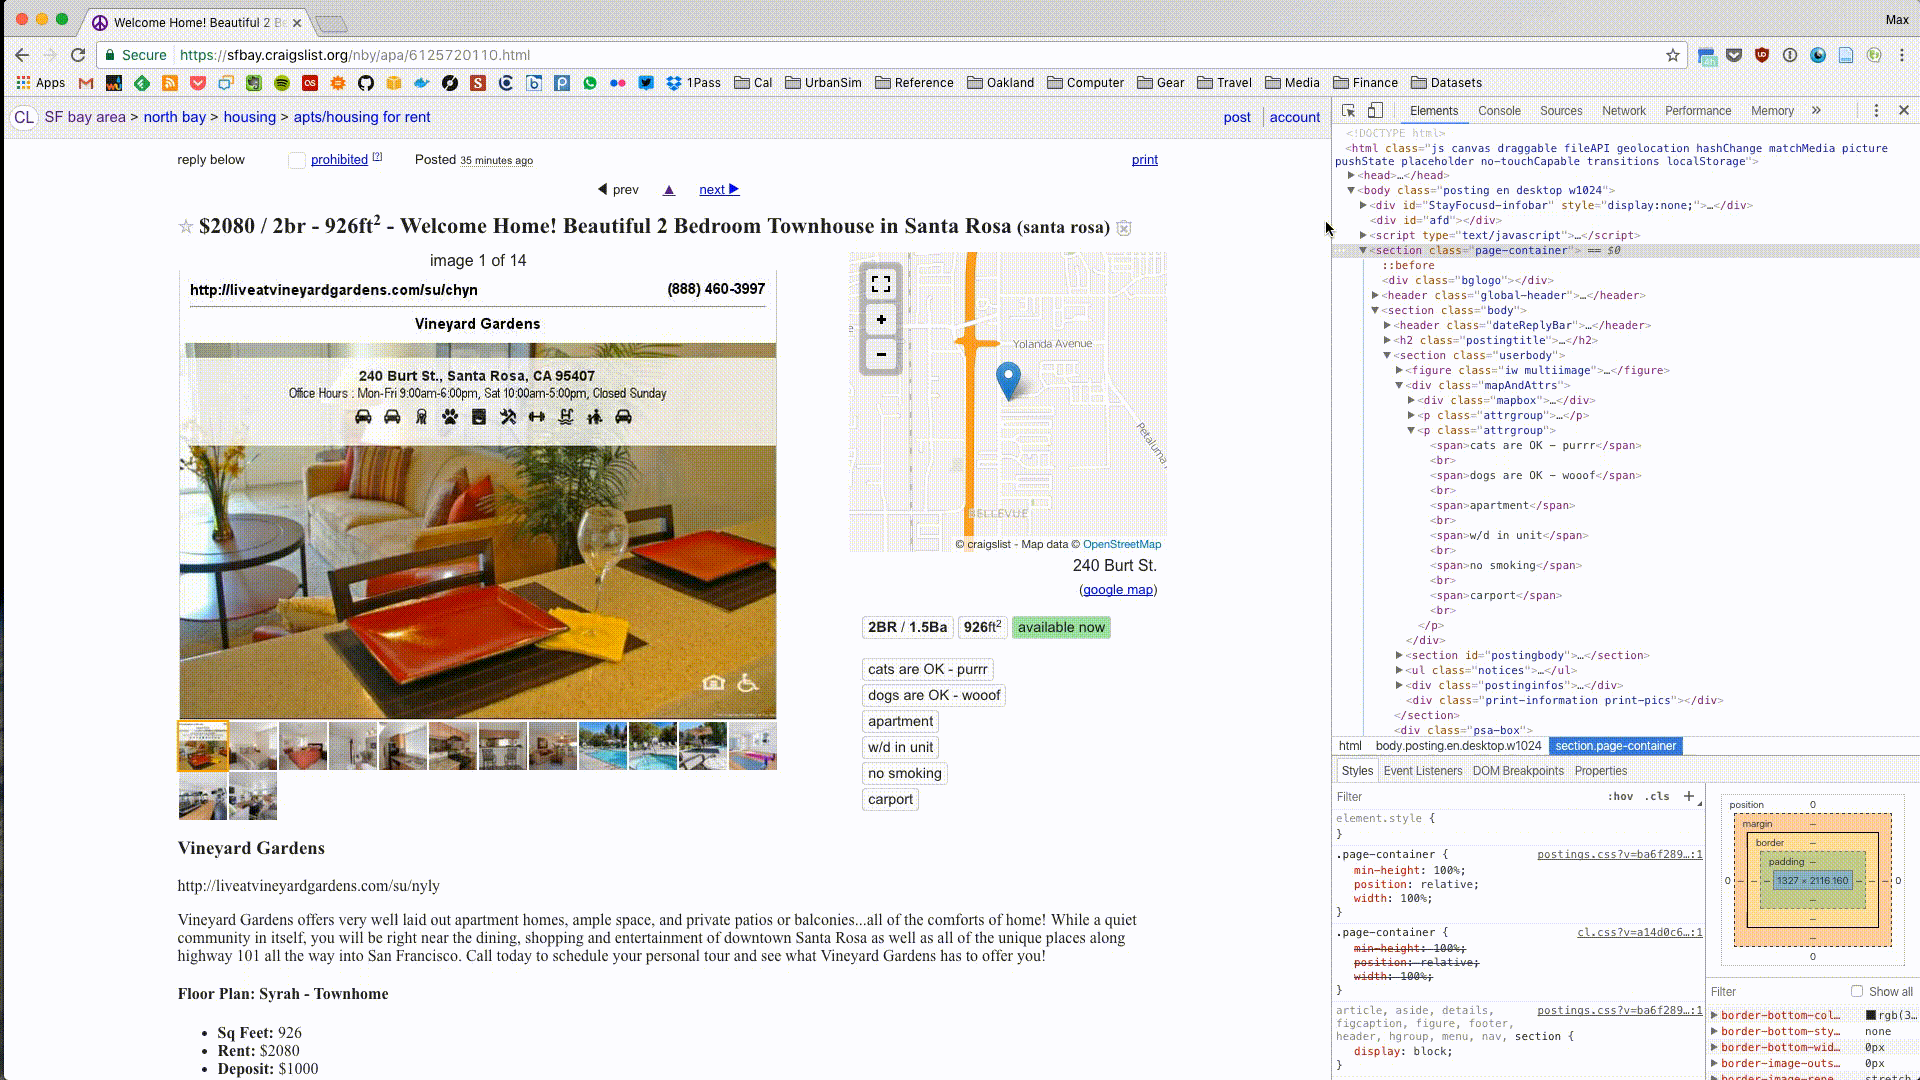Click the blue map location marker
Screen dimensions: 1920x1080
[x=1008, y=380]
